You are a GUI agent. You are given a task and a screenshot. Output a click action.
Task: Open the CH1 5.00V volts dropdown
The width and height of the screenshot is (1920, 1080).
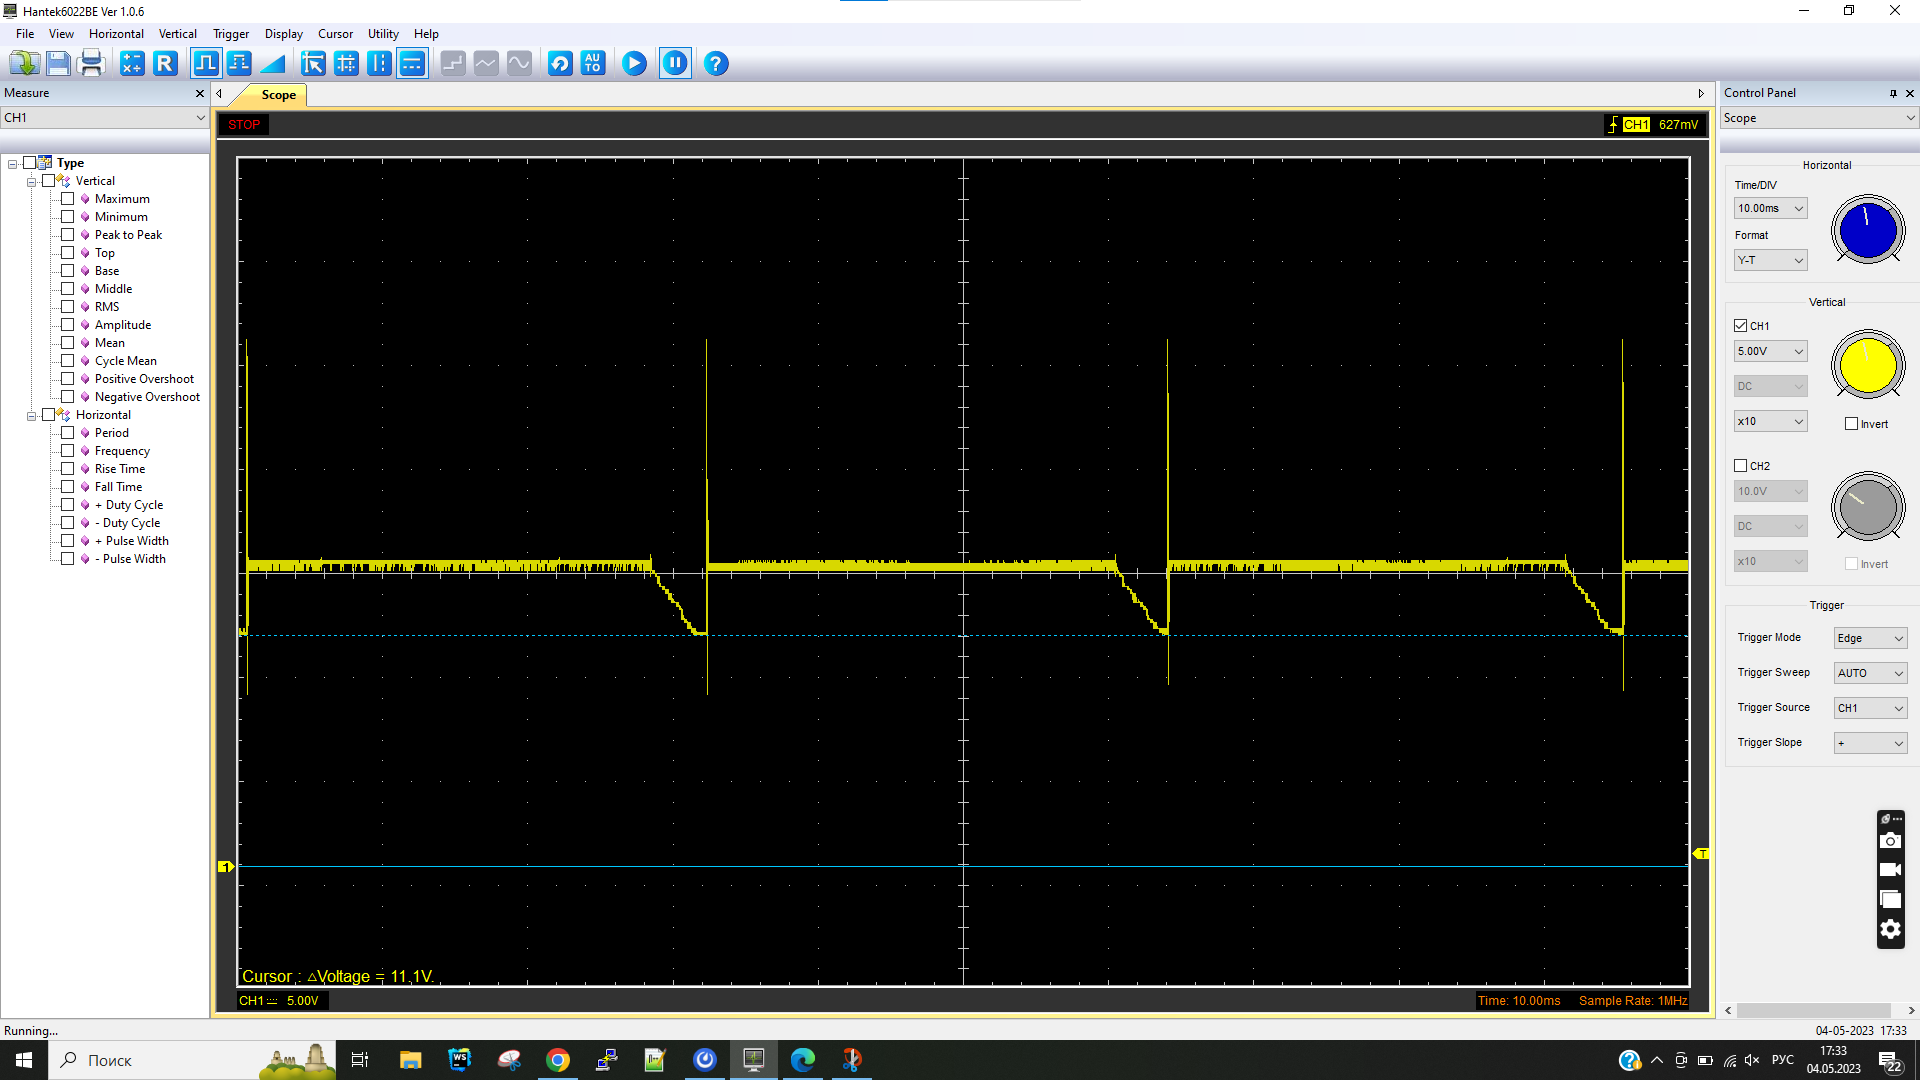1770,352
